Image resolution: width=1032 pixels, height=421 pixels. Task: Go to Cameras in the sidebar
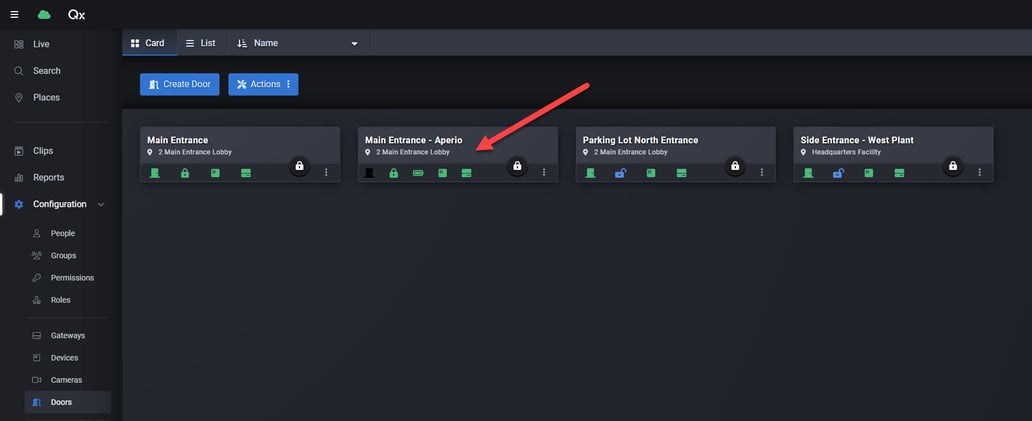pyautogui.click(x=66, y=380)
